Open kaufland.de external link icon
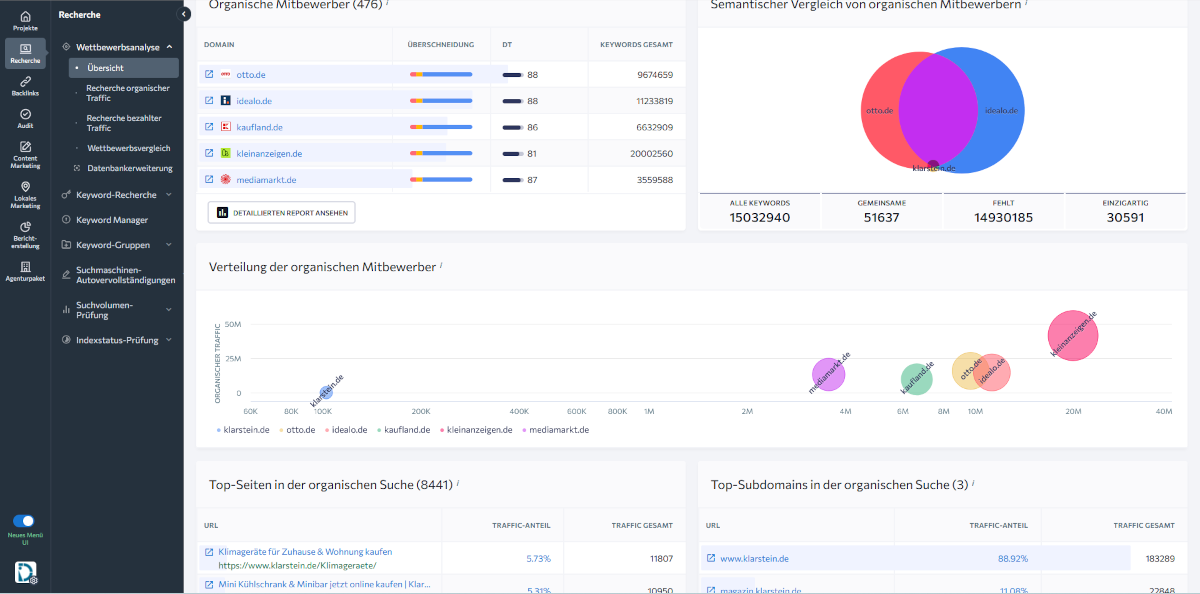This screenshot has height=594, width=1200. coord(209,127)
